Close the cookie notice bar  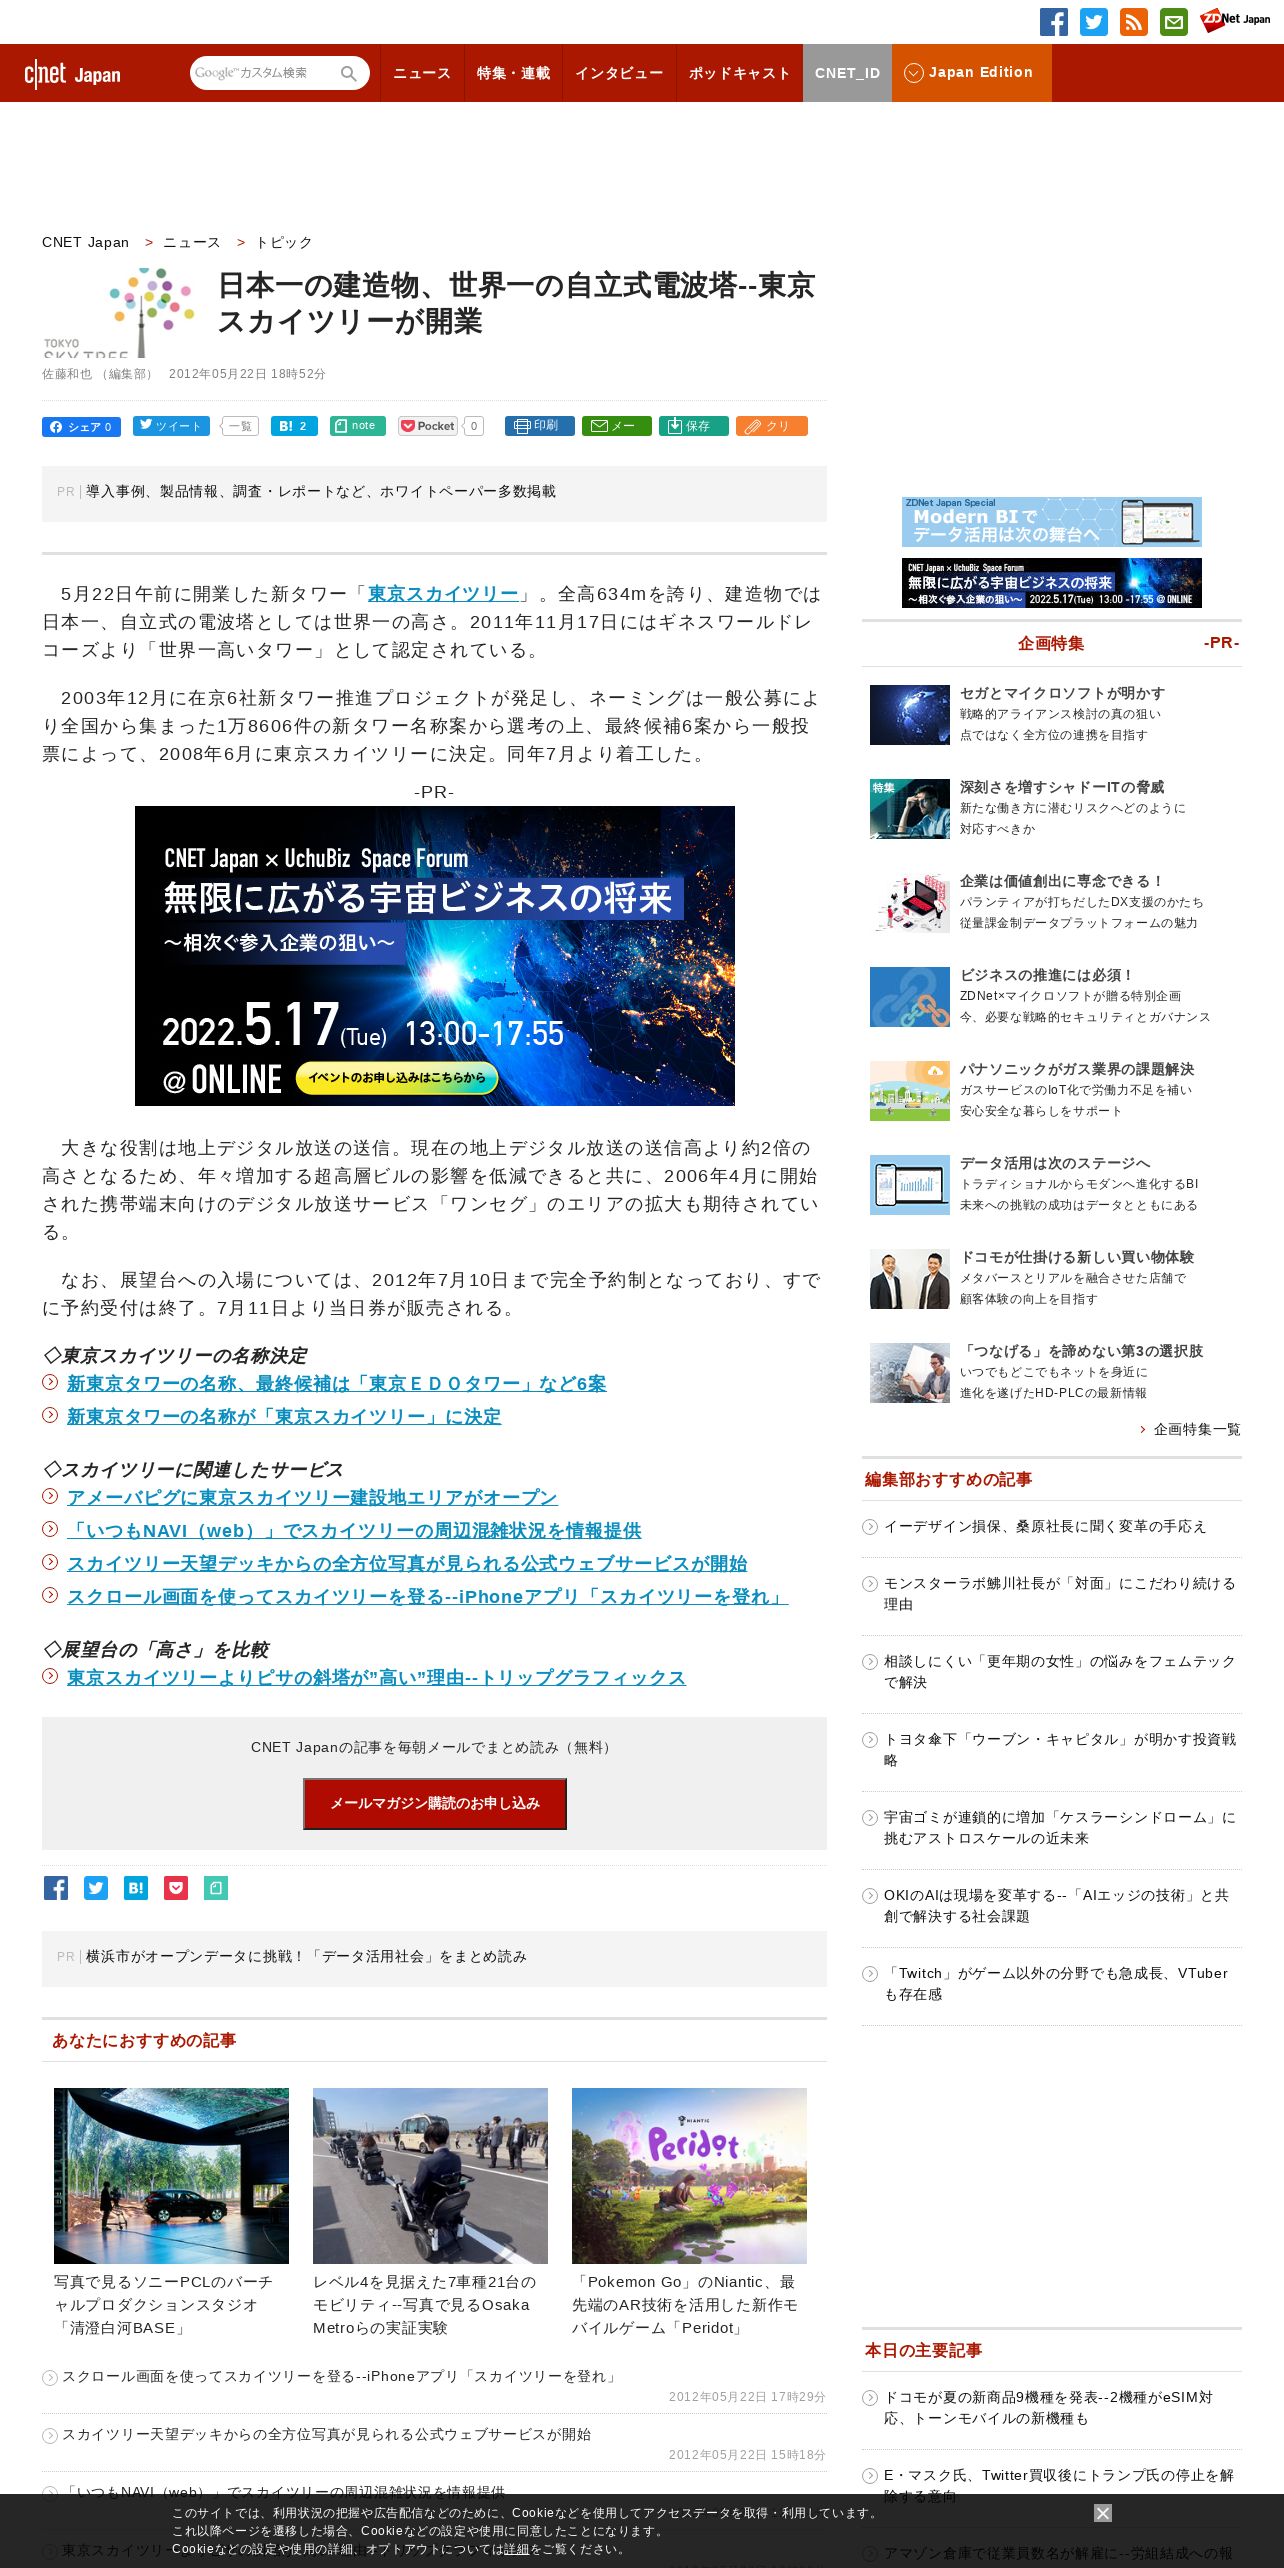pyautogui.click(x=1103, y=2513)
